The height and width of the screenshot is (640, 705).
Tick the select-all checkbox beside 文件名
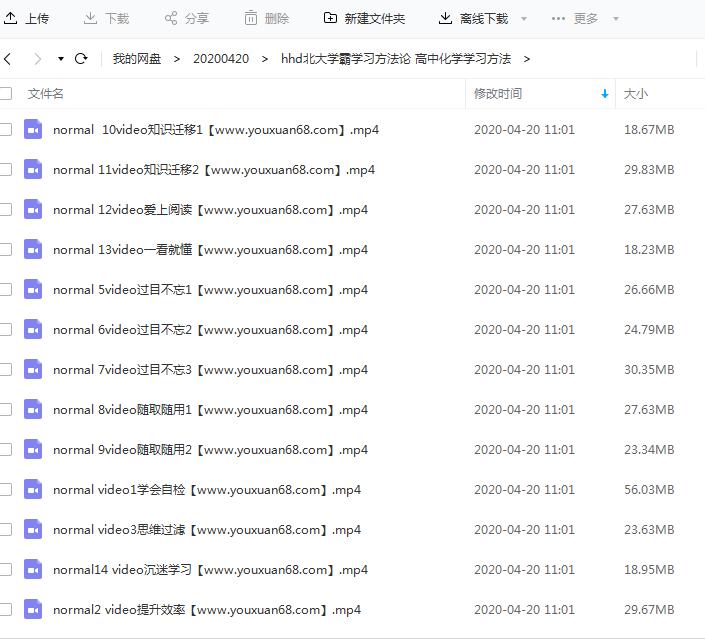point(5,94)
